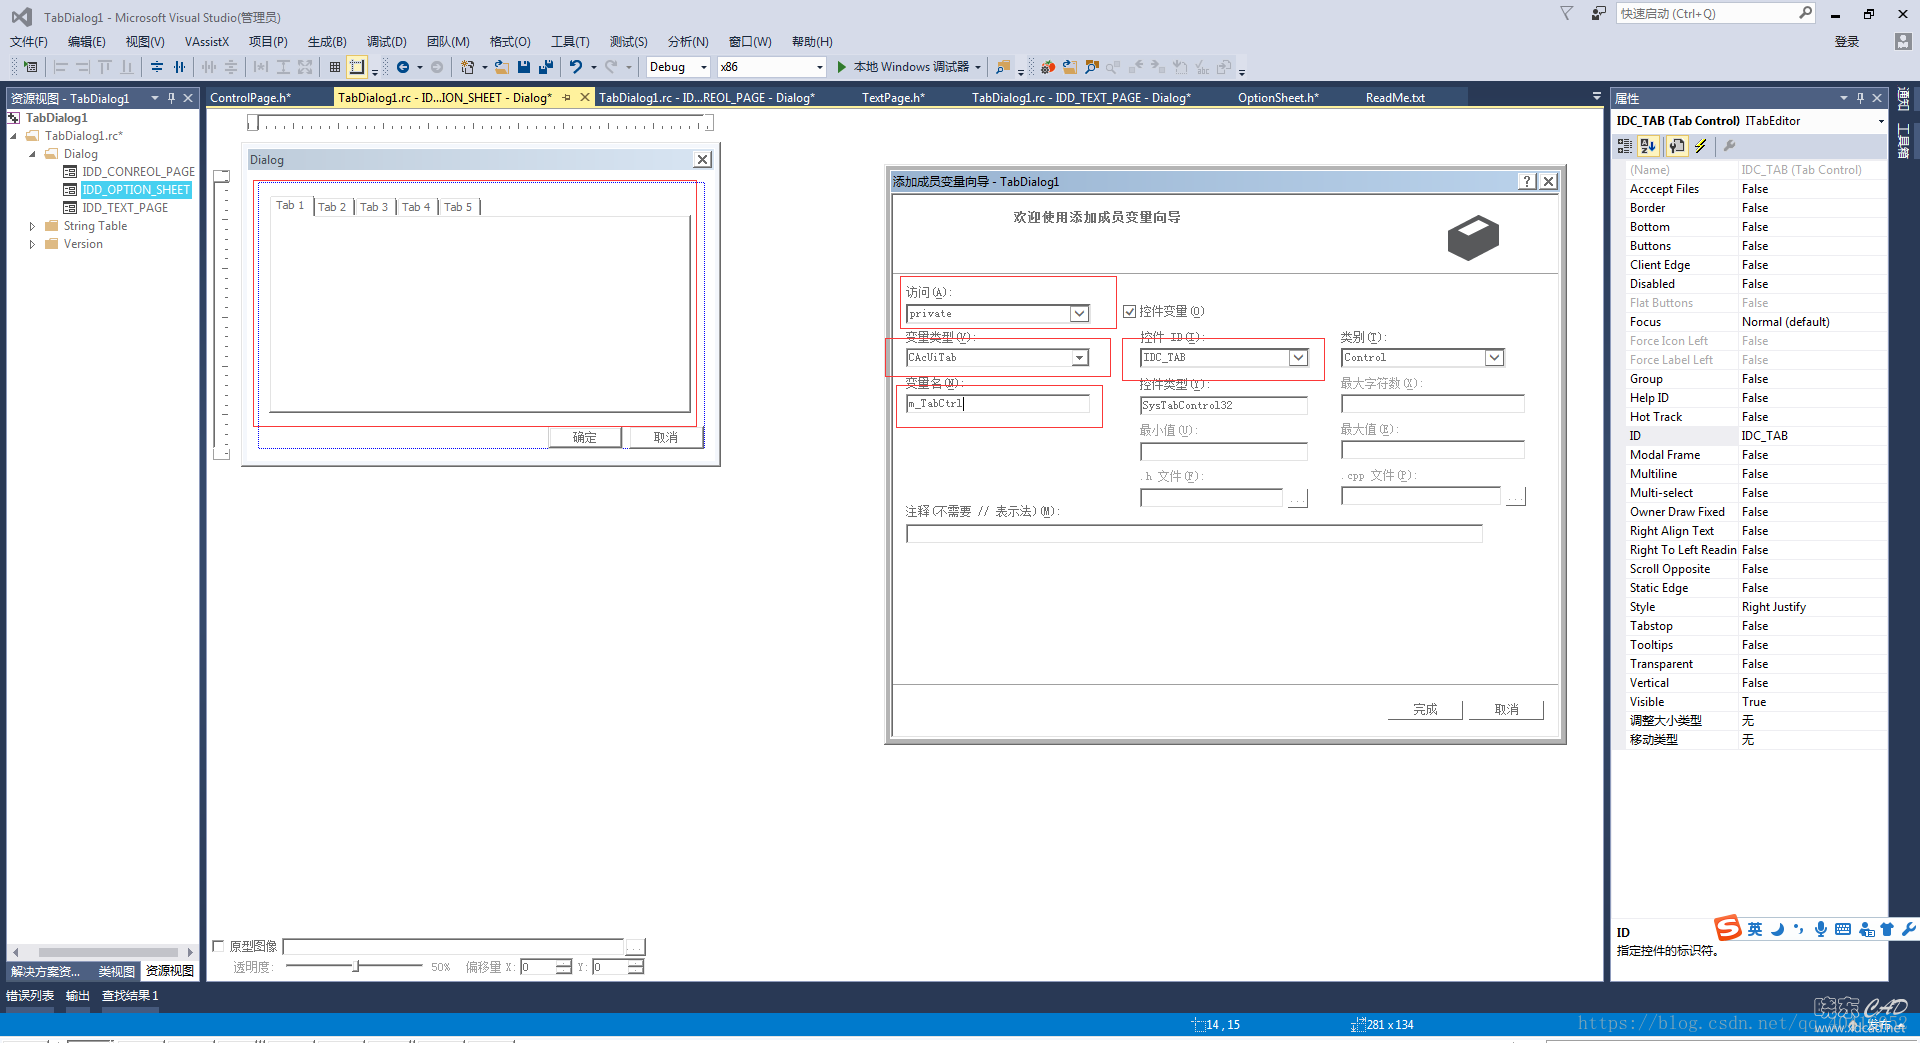Click the Style property Right Justify
The image size is (1920, 1043).
point(1812,607)
